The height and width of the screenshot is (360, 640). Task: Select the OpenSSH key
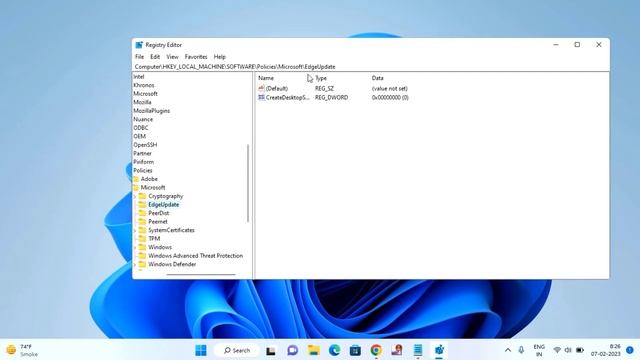(145, 145)
